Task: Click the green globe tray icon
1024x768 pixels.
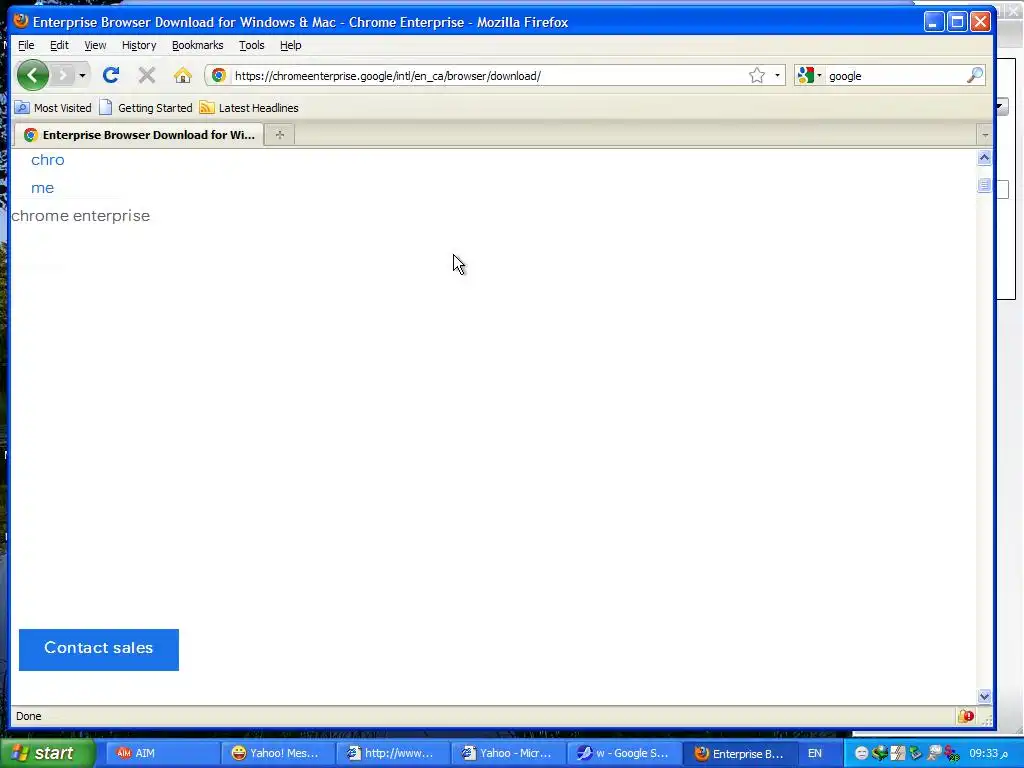Action: point(879,754)
